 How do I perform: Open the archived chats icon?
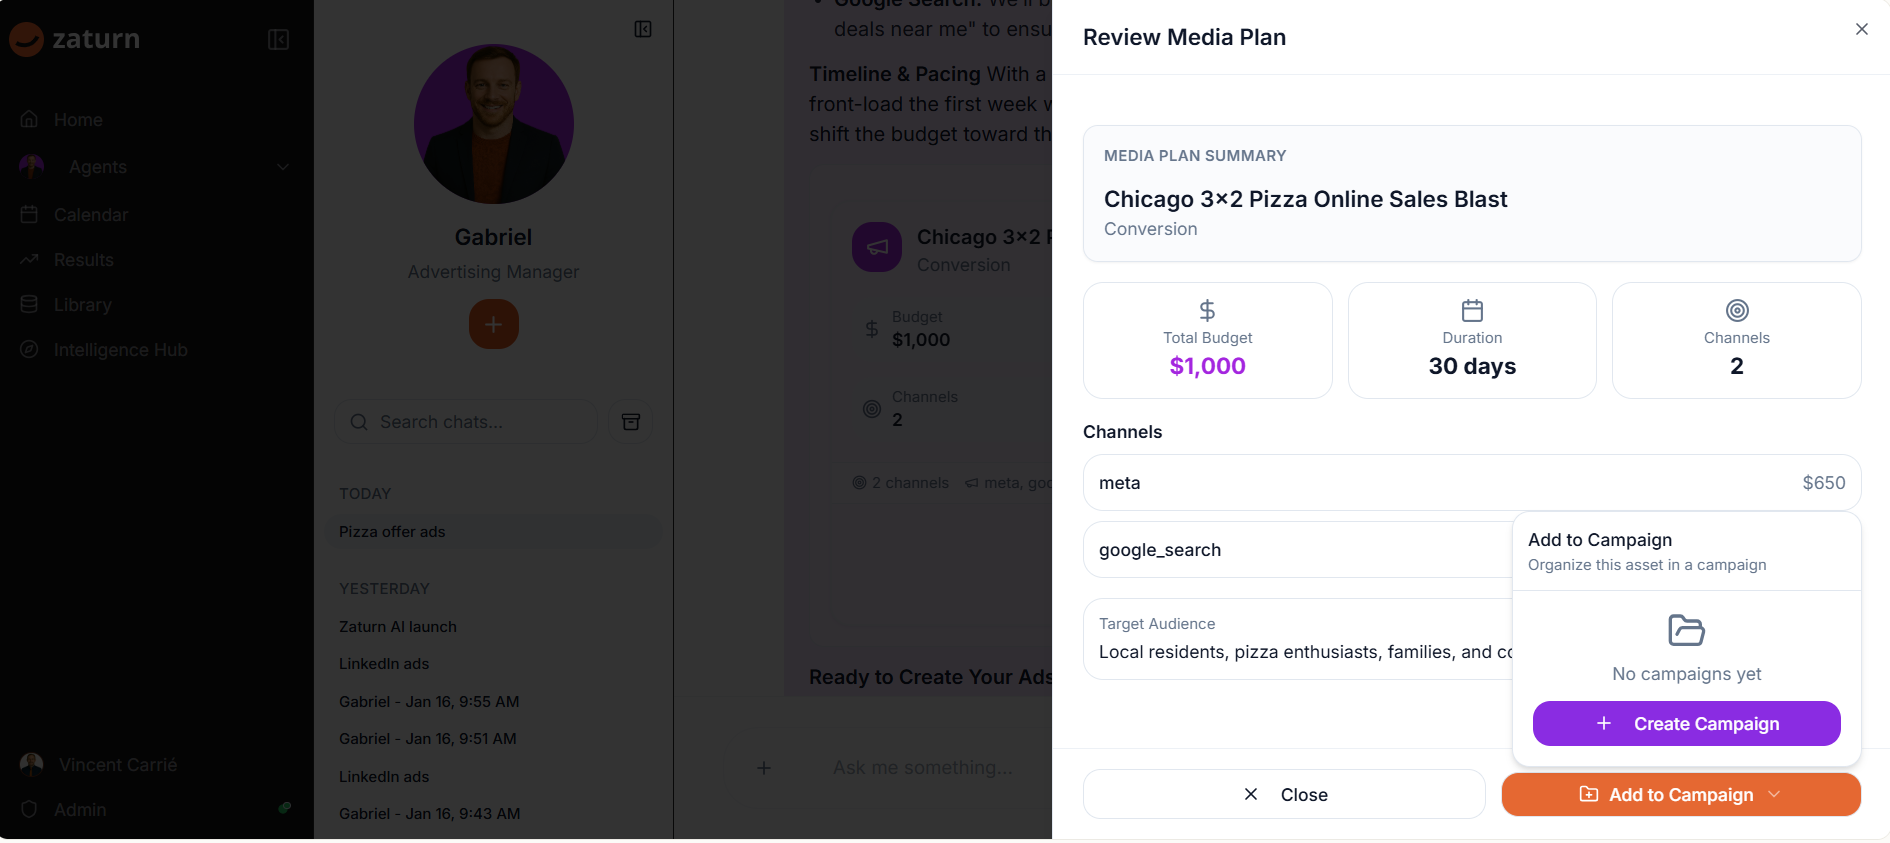(631, 422)
